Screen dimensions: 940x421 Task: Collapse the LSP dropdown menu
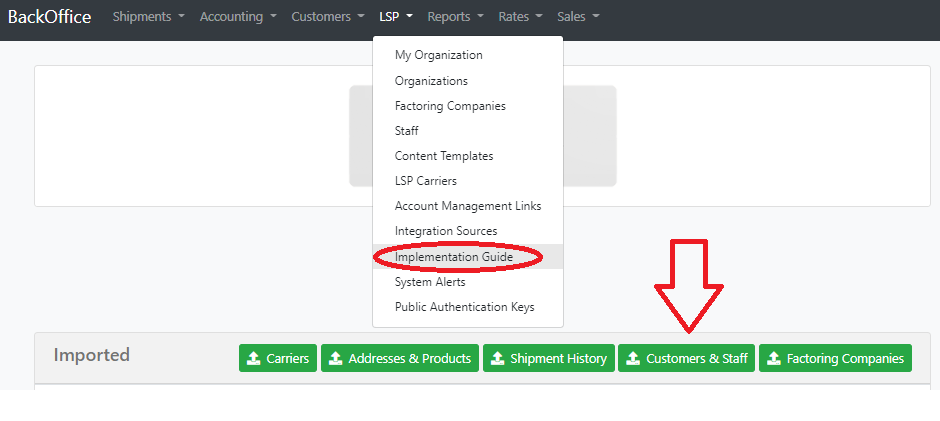click(x=396, y=17)
